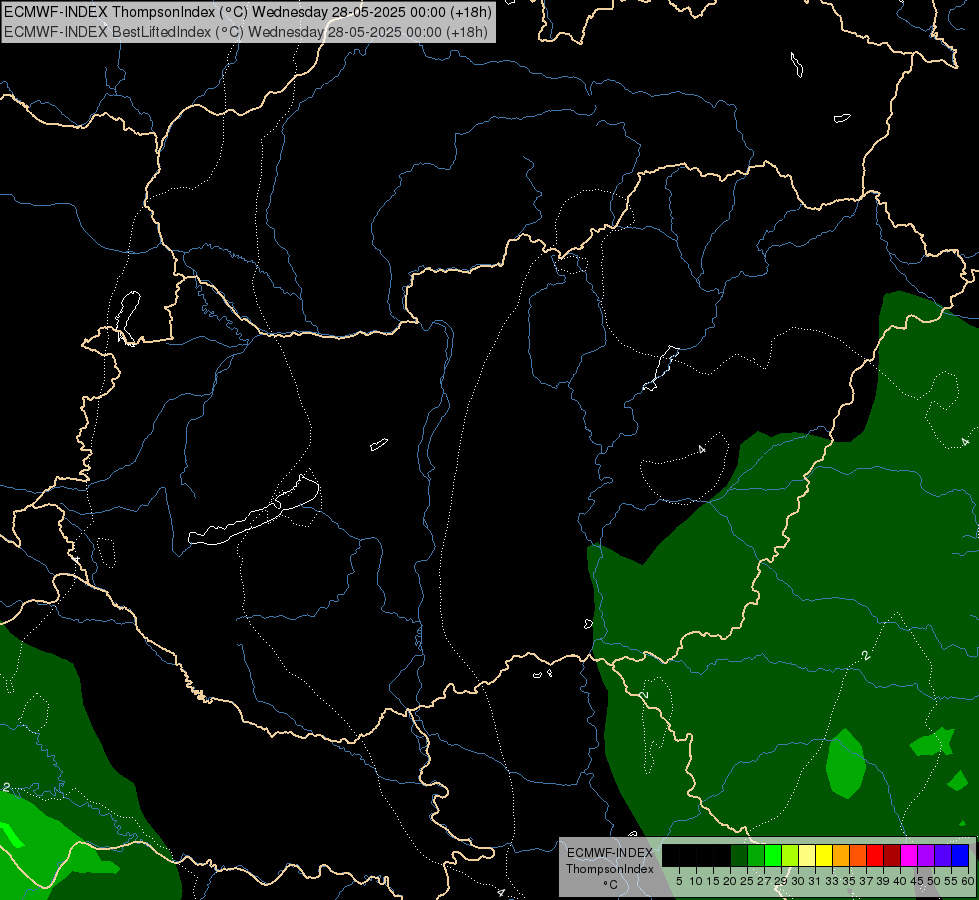
Task: Click the bright green 27–29 legend swatch
Action: tap(773, 855)
